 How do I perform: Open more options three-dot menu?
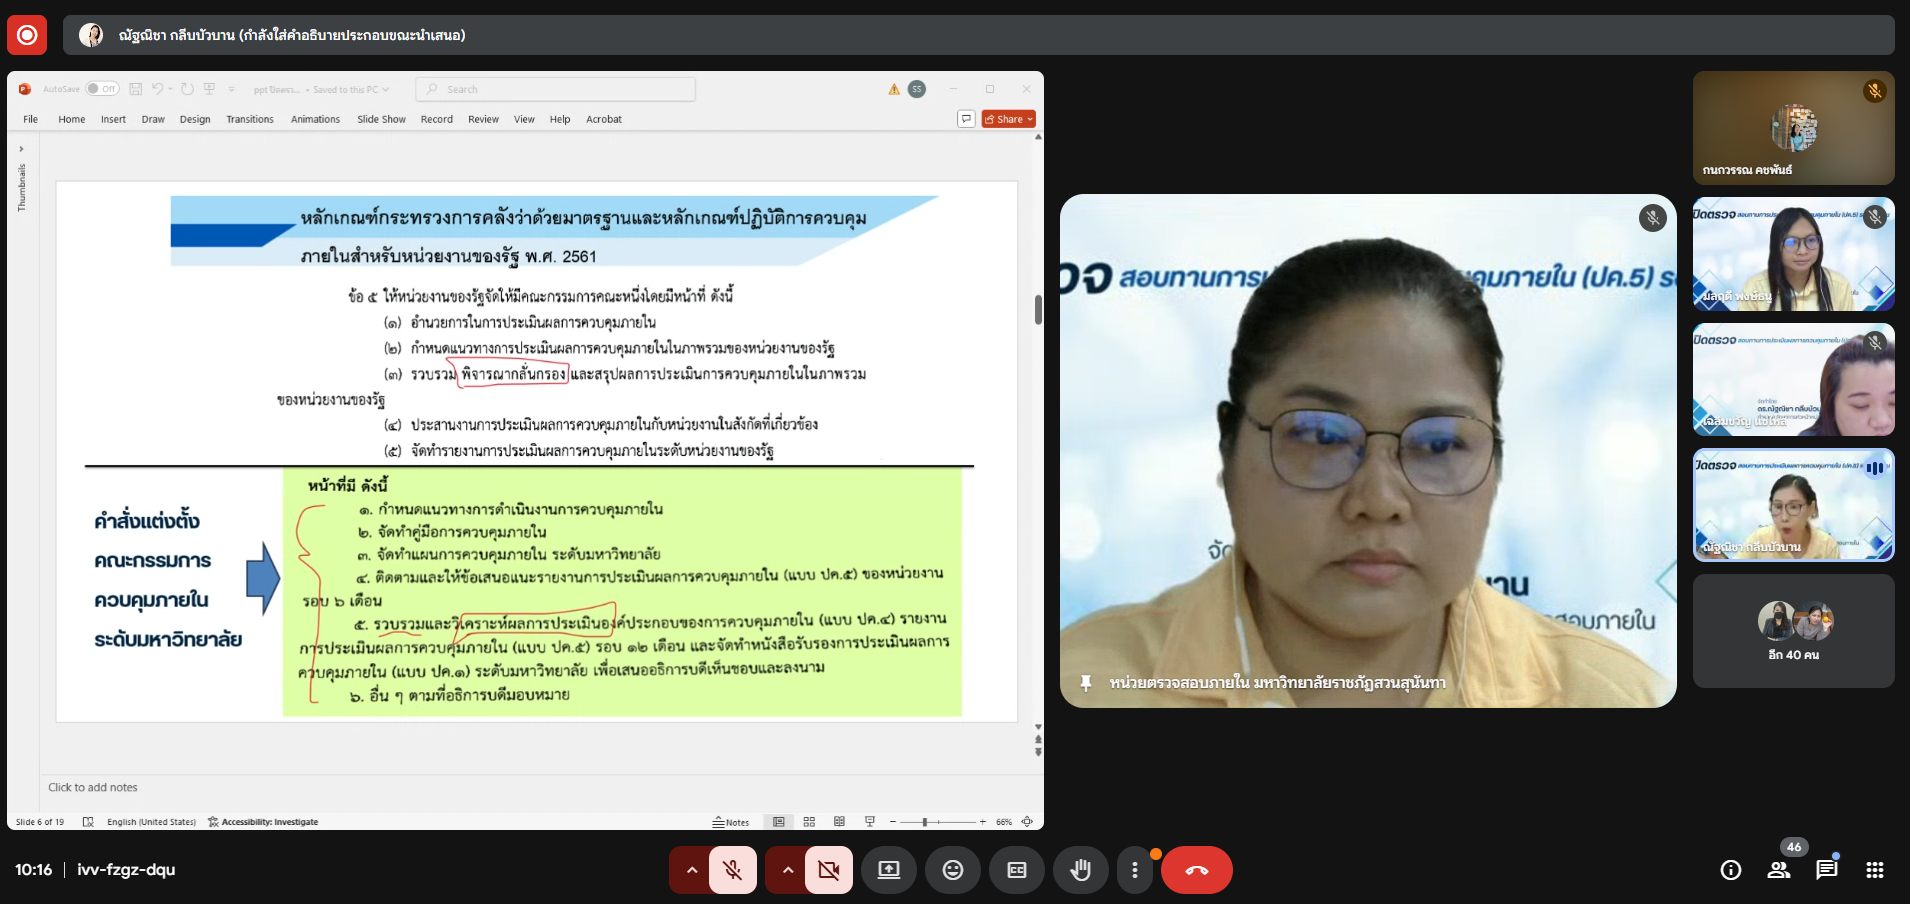[x=1134, y=870]
